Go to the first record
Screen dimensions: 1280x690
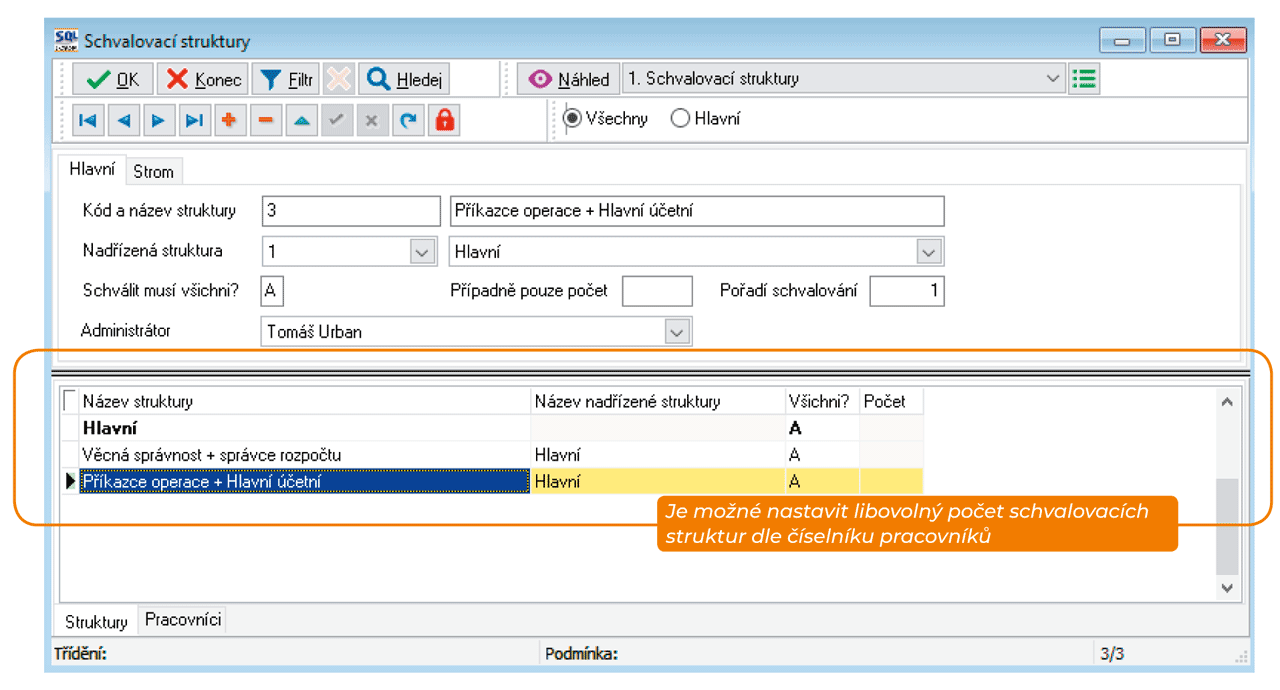coord(88,121)
